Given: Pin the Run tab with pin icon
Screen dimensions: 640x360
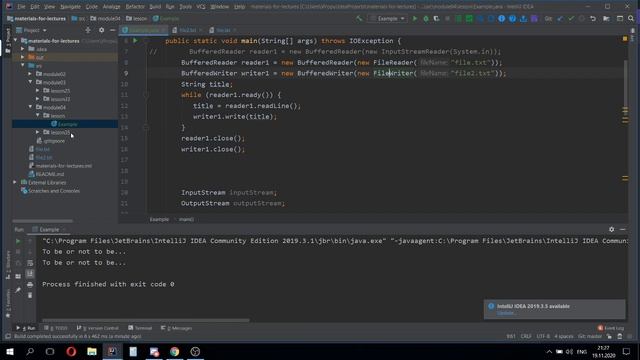Looking at the screenshot, I should point(18,290).
